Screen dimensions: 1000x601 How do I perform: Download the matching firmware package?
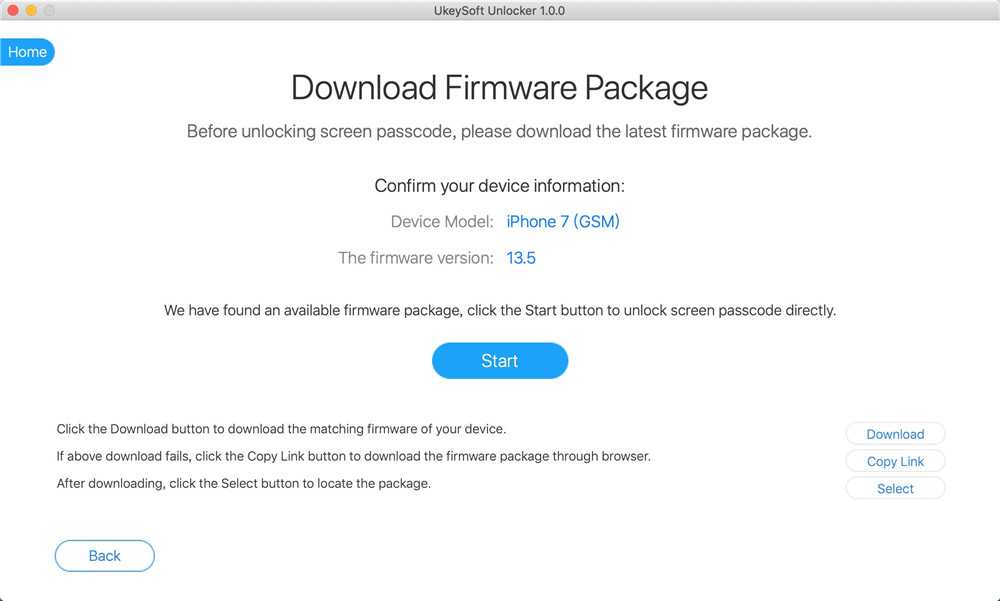point(895,434)
